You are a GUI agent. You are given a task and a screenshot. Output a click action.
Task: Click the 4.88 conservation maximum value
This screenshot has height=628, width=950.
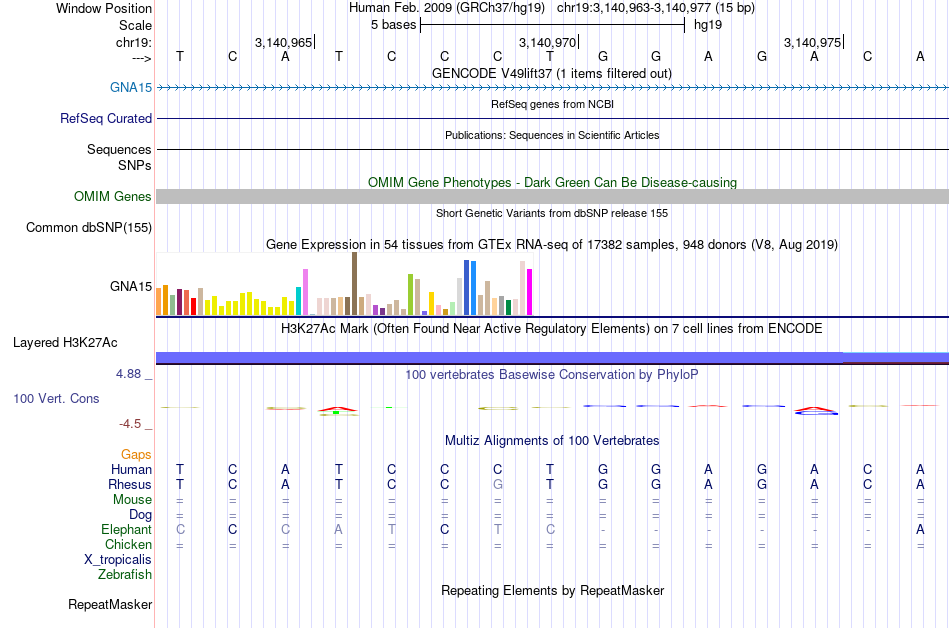(x=128, y=374)
